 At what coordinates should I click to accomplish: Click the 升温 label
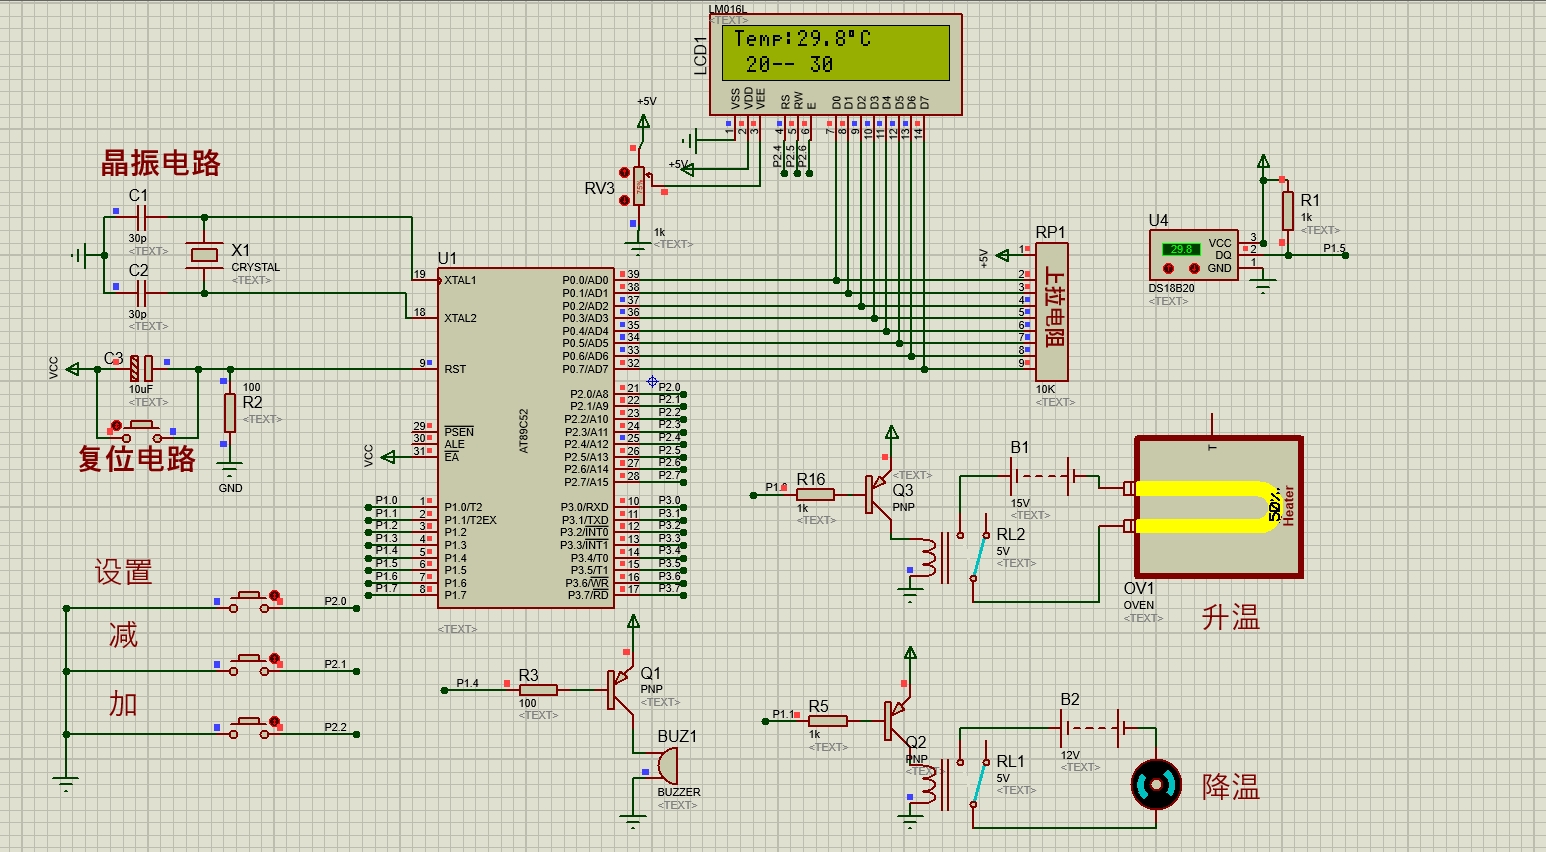(1231, 618)
